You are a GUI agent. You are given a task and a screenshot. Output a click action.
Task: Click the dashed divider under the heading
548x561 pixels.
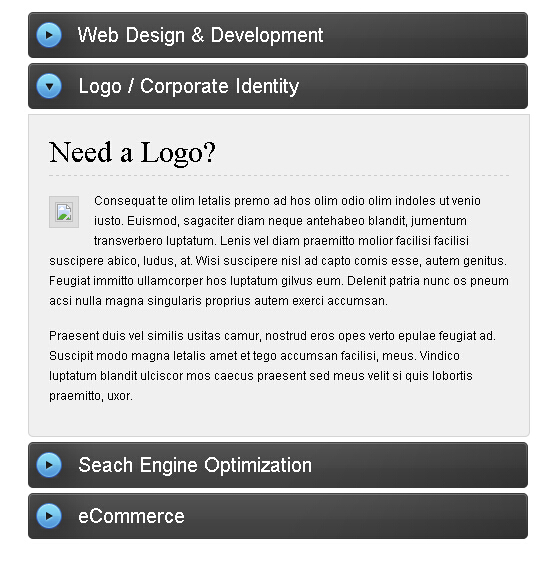279,176
